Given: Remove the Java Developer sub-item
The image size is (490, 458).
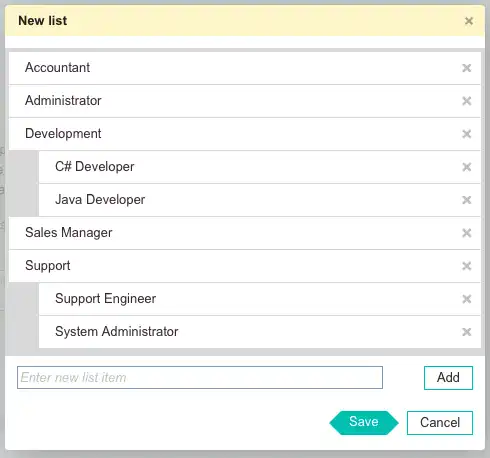Looking at the screenshot, I should tap(466, 200).
